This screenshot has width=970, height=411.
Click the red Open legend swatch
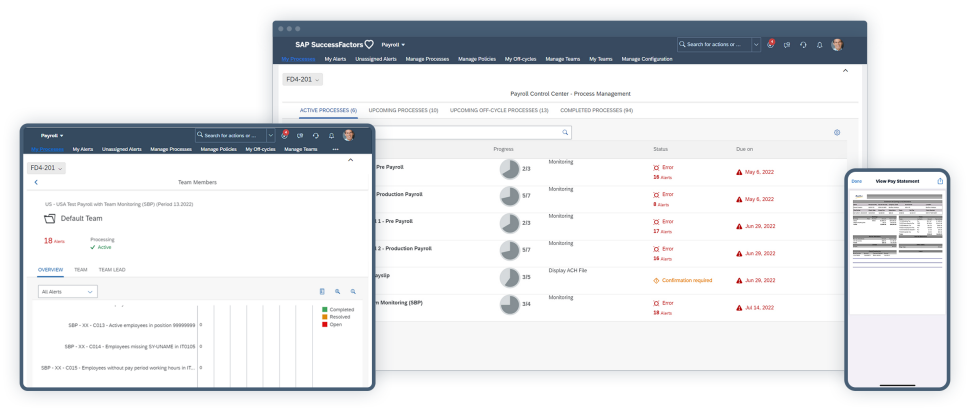(x=325, y=324)
